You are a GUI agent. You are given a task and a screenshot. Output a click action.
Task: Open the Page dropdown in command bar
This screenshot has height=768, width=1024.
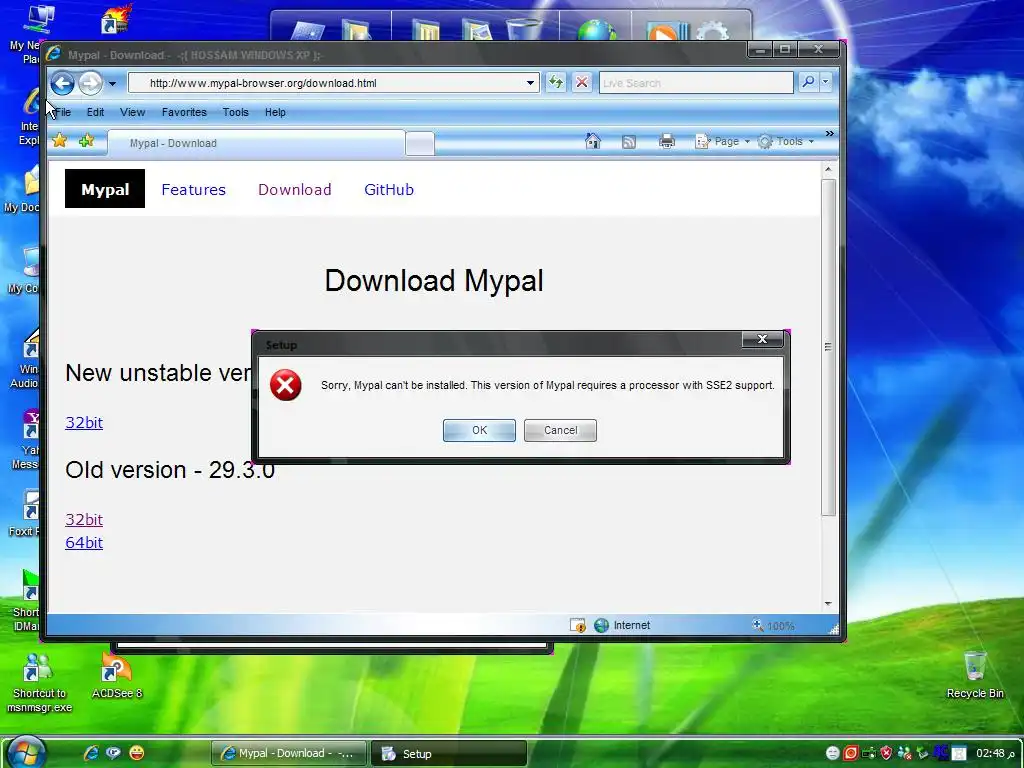[722, 141]
